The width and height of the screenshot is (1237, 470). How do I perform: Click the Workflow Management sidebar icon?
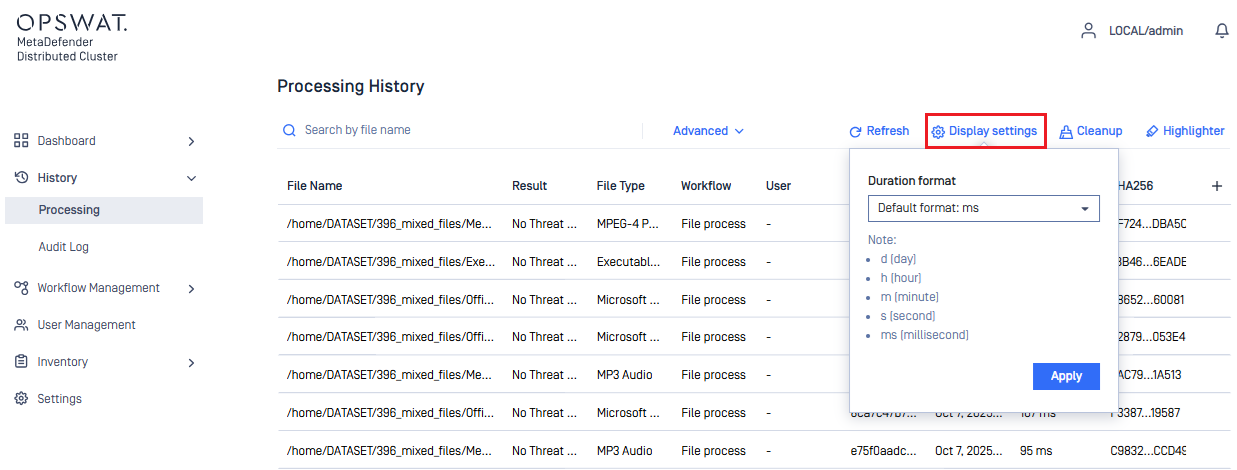tap(21, 288)
